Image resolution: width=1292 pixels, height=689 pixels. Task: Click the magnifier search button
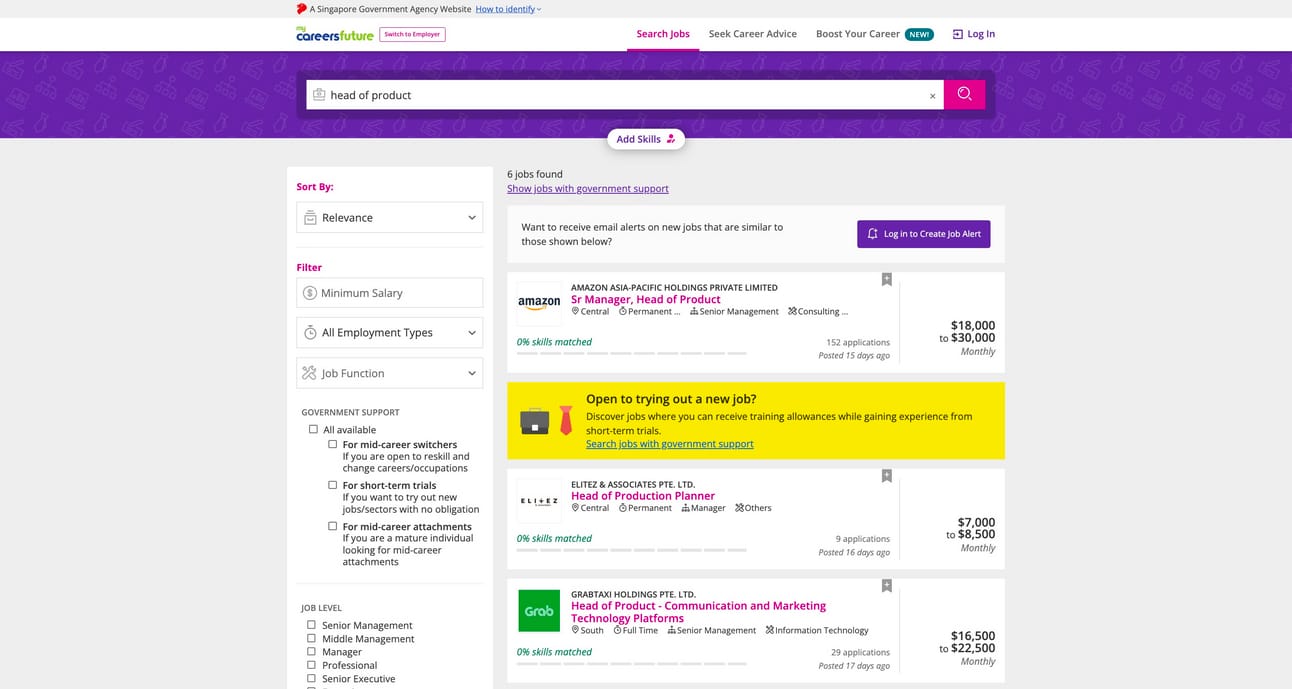coord(964,94)
